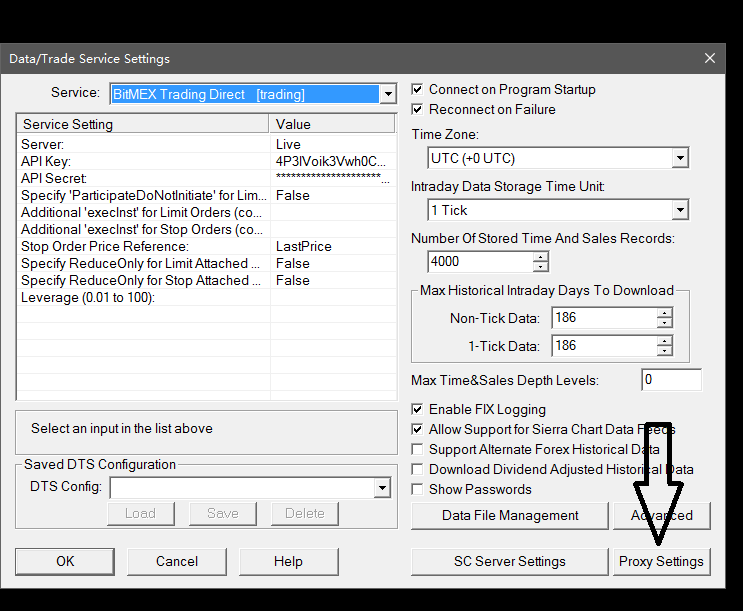Open Proxy Settings
743x611 pixels.
661,562
